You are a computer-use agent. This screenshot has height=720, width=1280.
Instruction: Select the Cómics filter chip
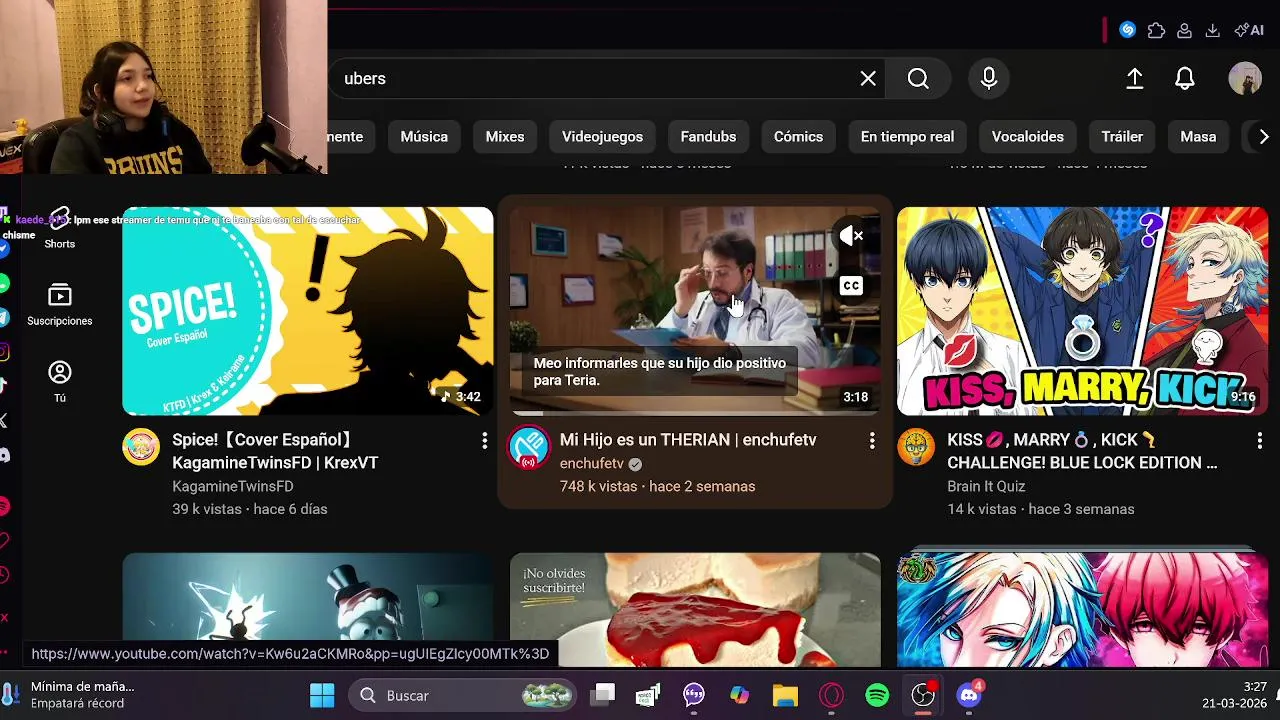[798, 137]
